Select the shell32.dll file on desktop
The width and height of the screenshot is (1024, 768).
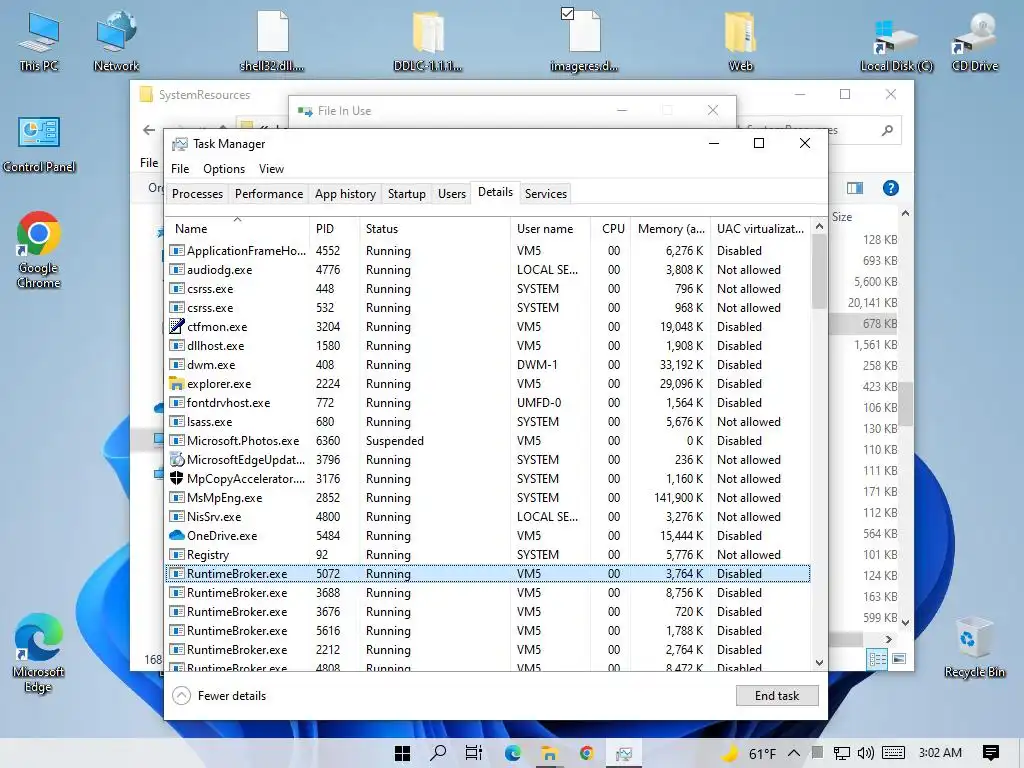coord(272,40)
